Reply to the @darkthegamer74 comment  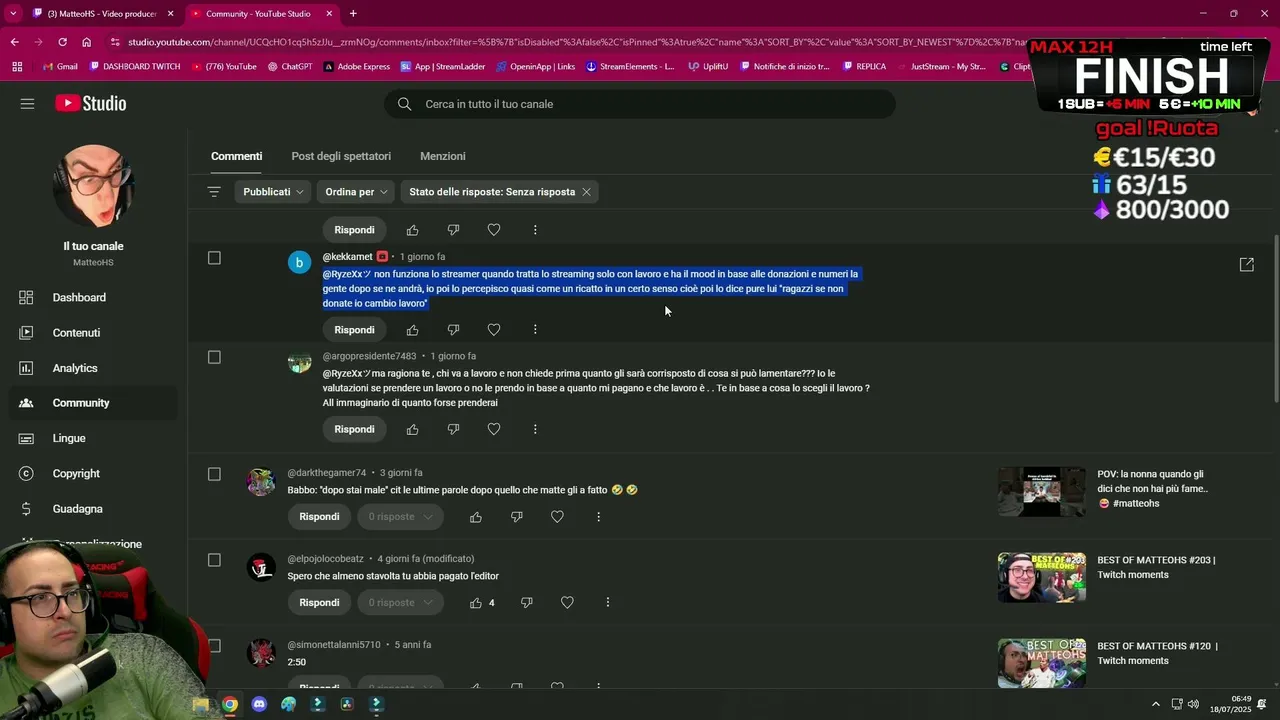pyautogui.click(x=319, y=517)
